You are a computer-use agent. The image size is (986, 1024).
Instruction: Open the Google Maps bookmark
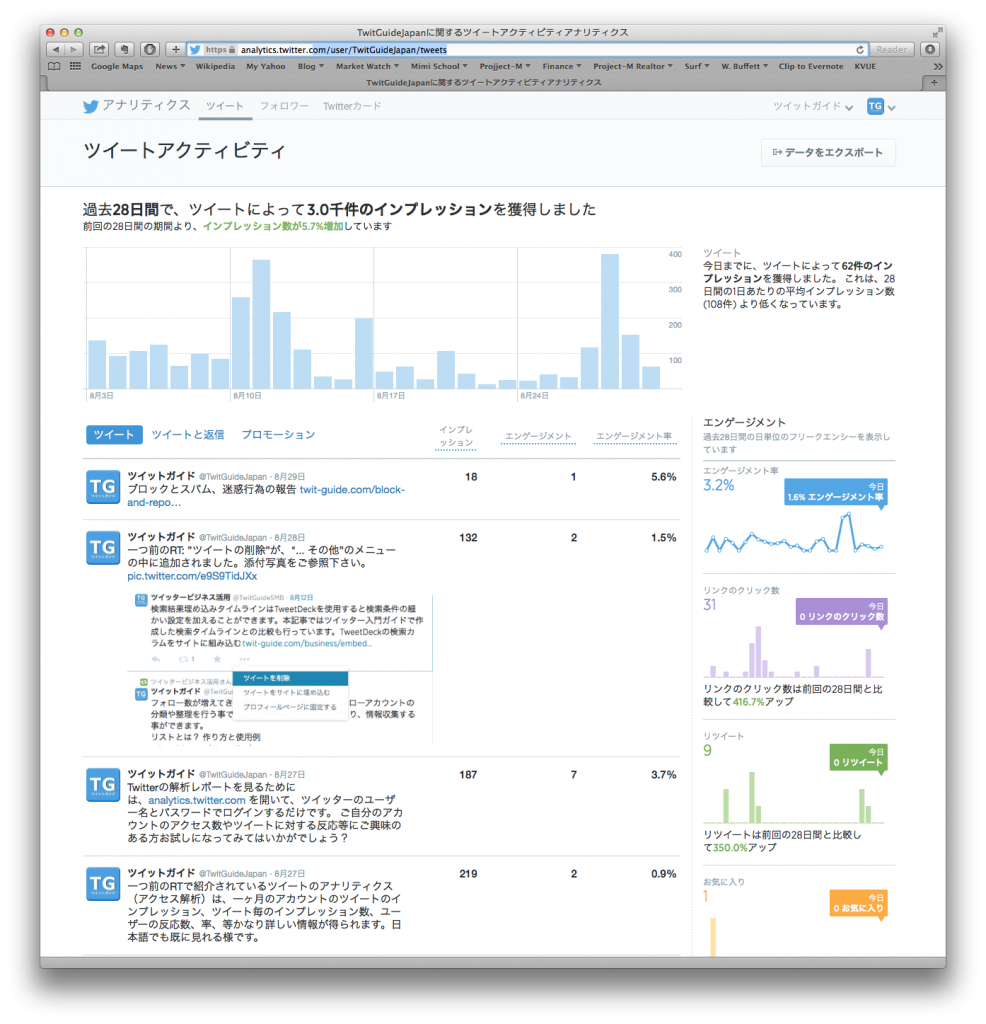click(117, 66)
